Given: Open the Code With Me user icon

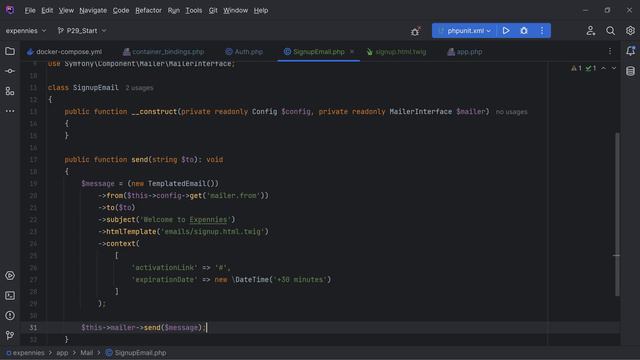Looking at the screenshot, I should (591, 31).
